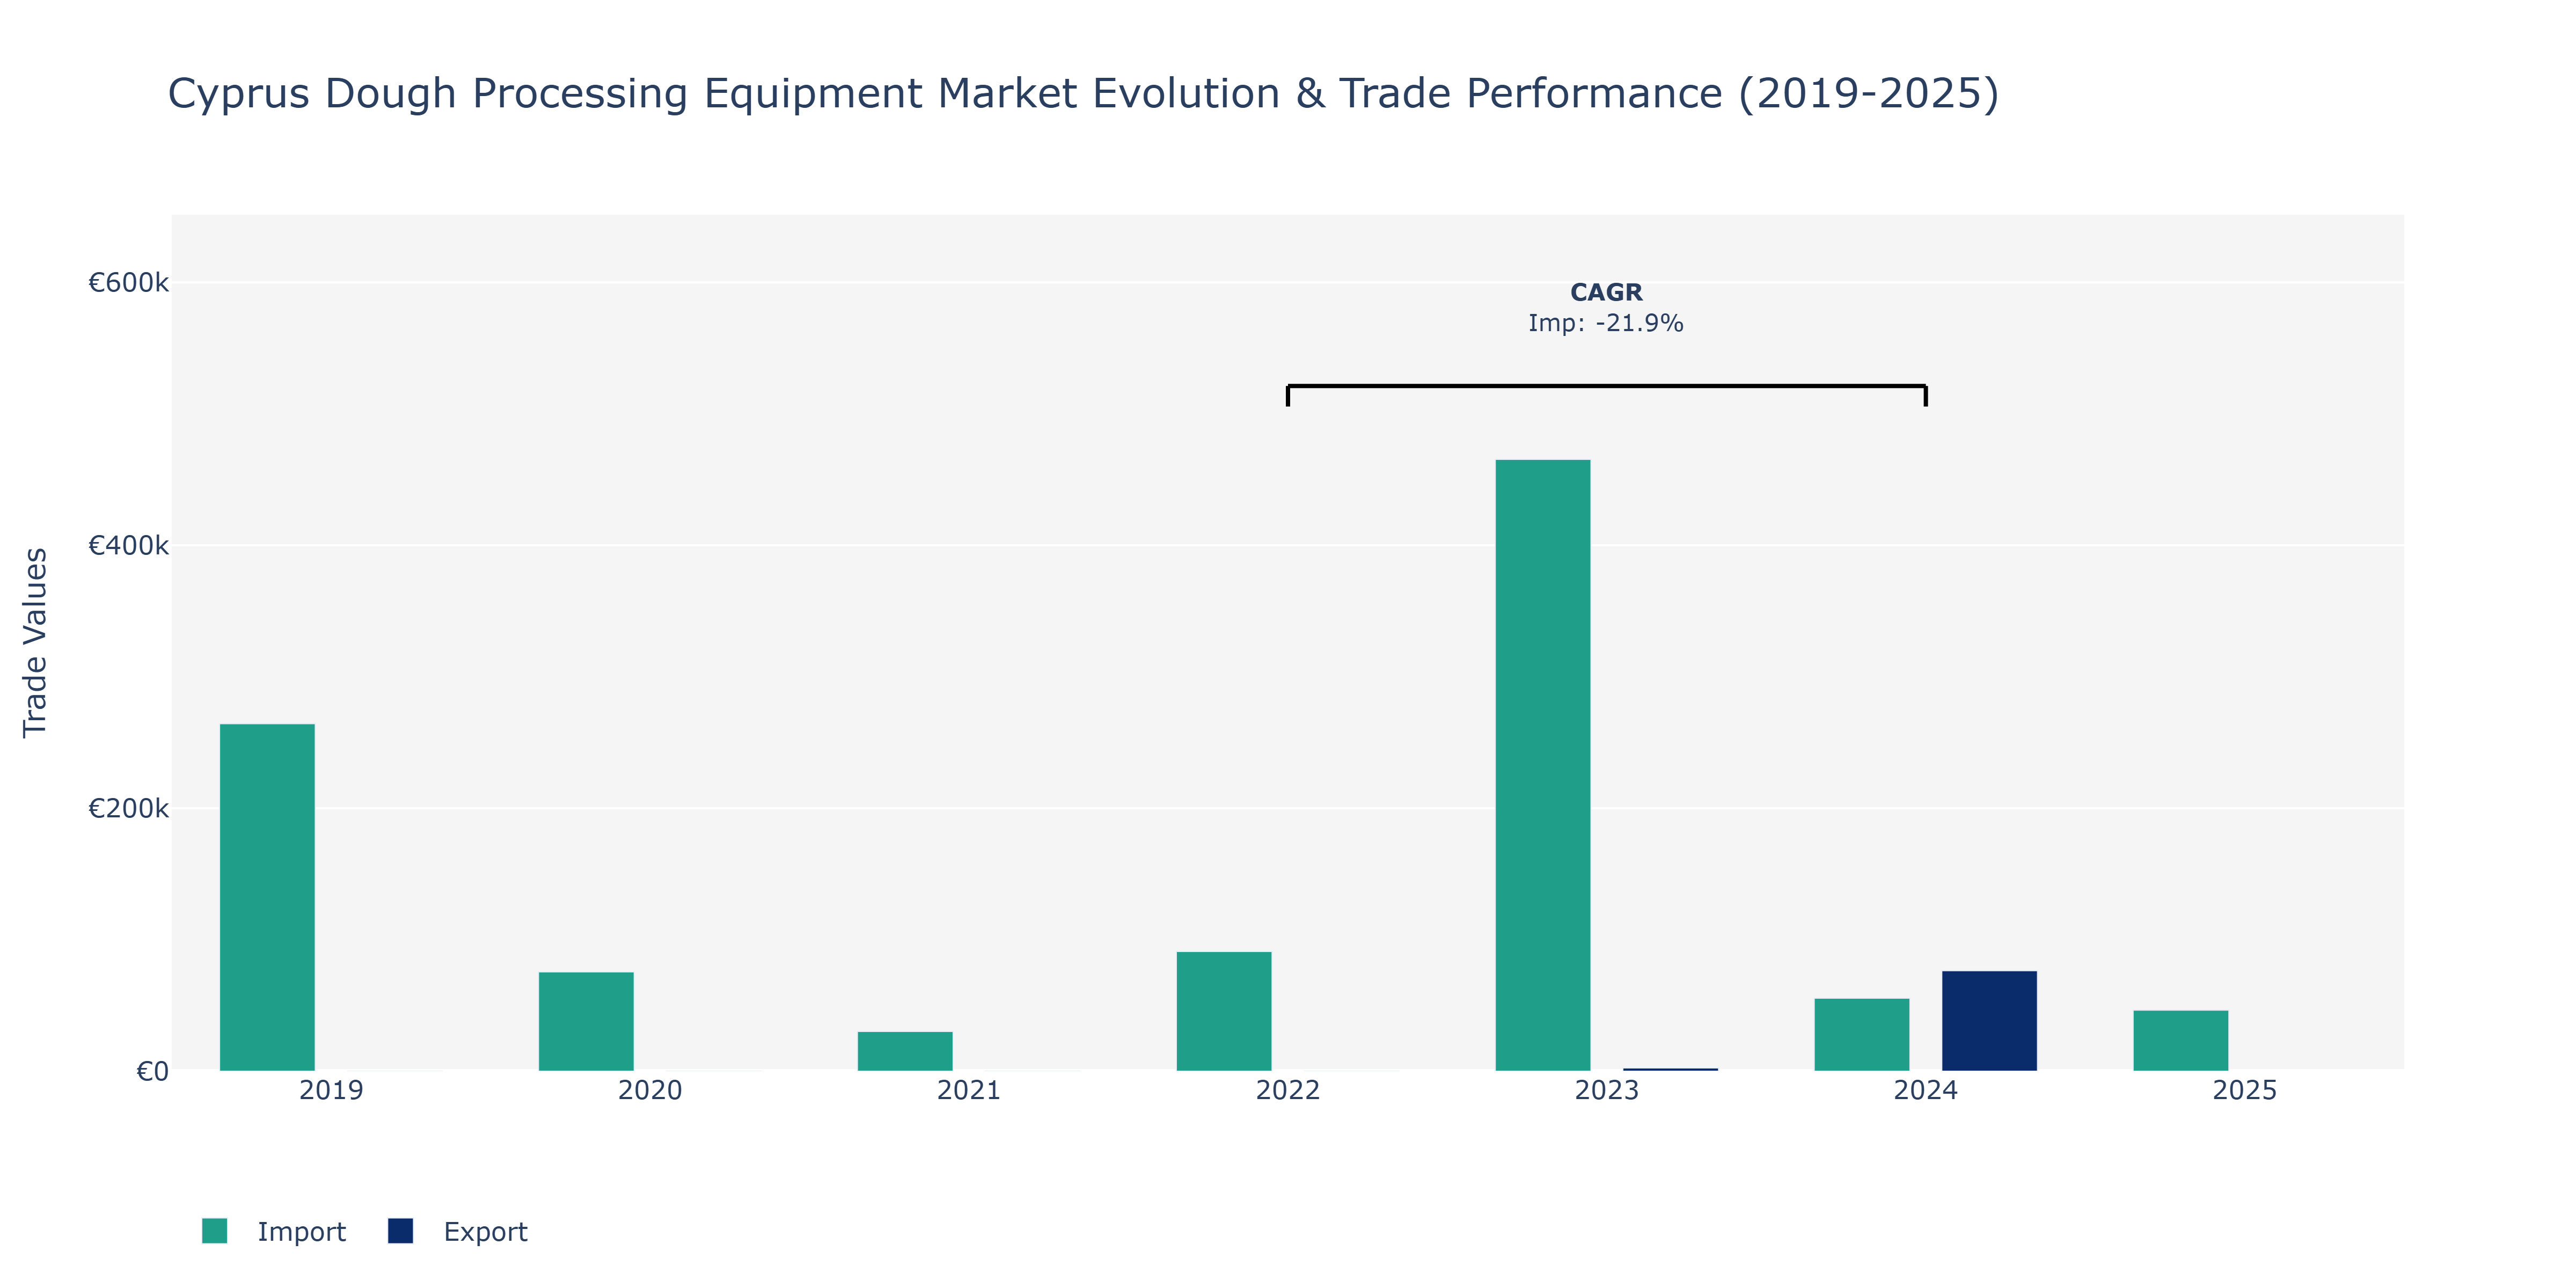Click the 'Imp: -21.9%' annotation

point(1606,323)
